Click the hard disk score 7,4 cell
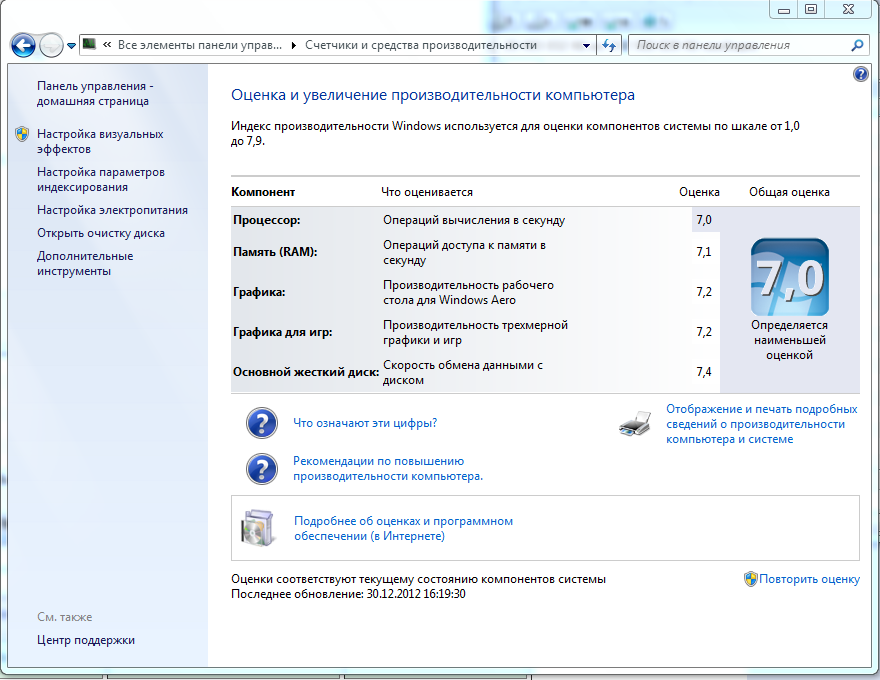This screenshot has height=680, width=880. [704, 372]
